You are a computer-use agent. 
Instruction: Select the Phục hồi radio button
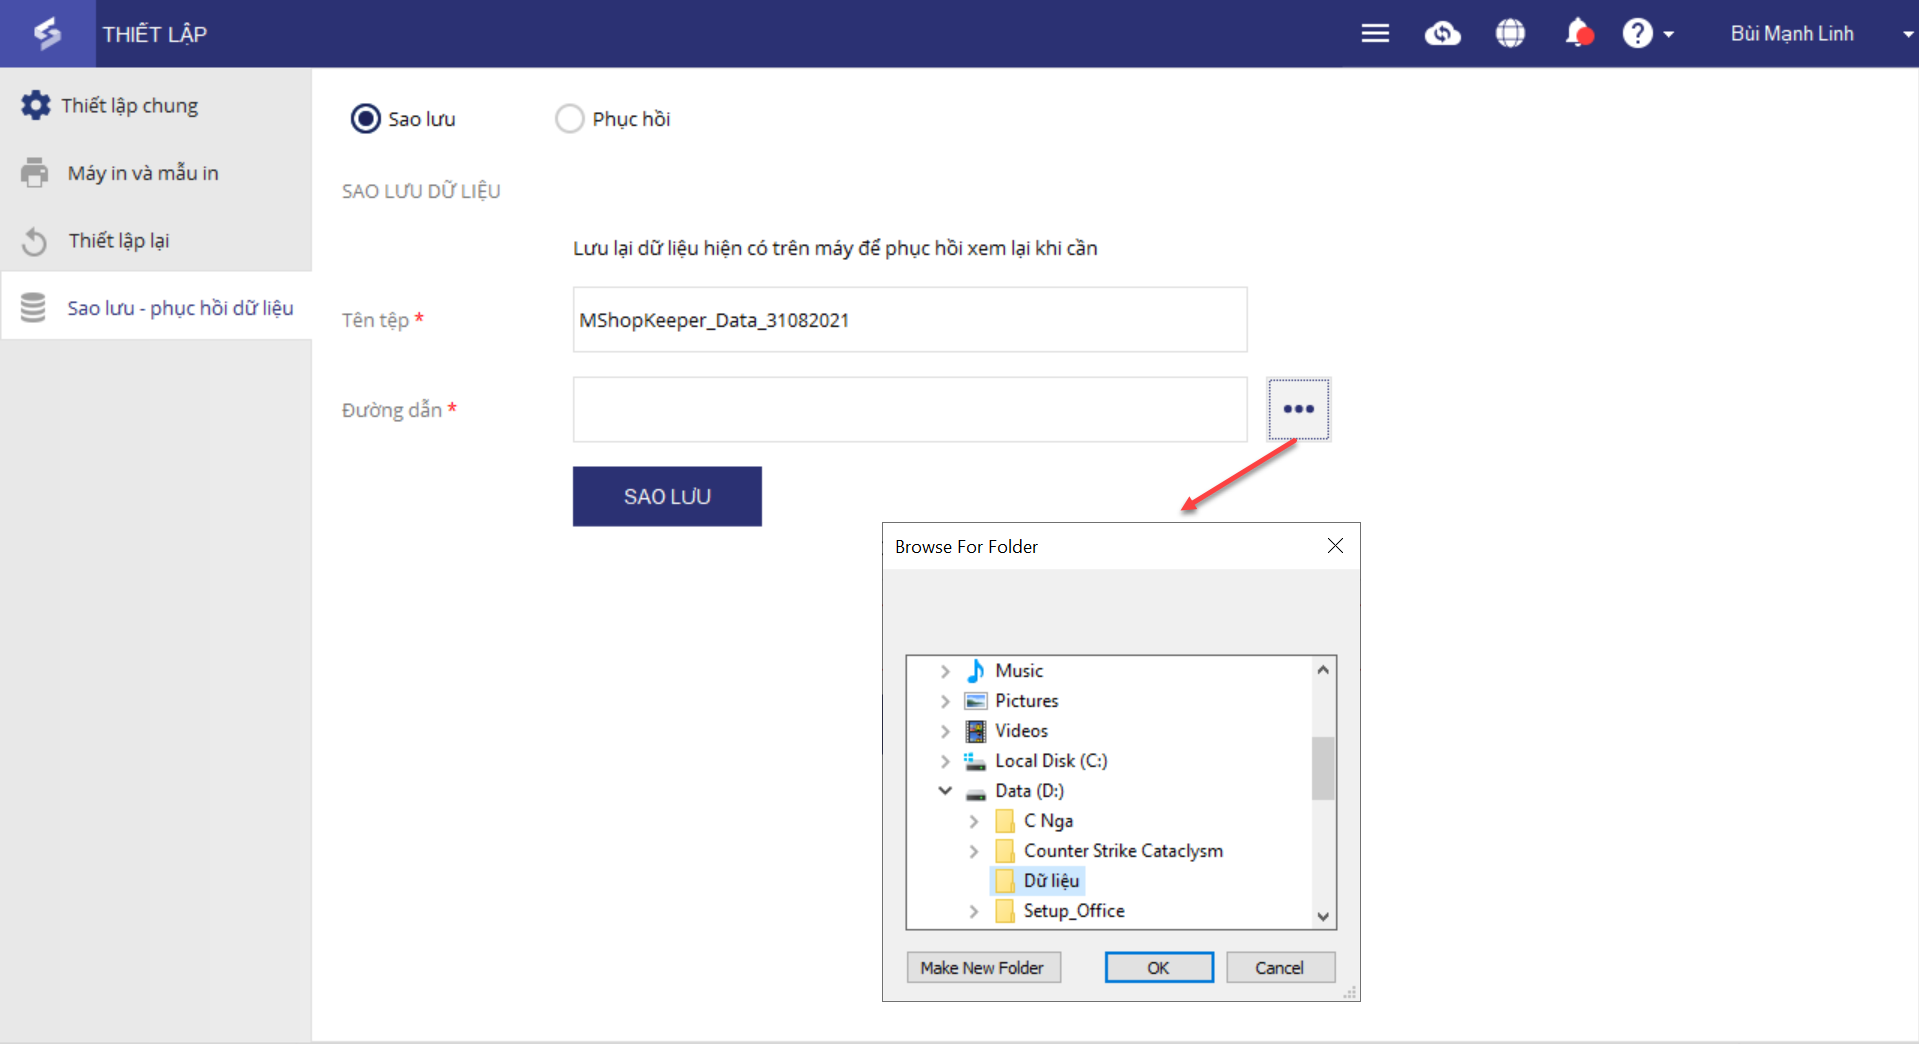click(x=570, y=119)
